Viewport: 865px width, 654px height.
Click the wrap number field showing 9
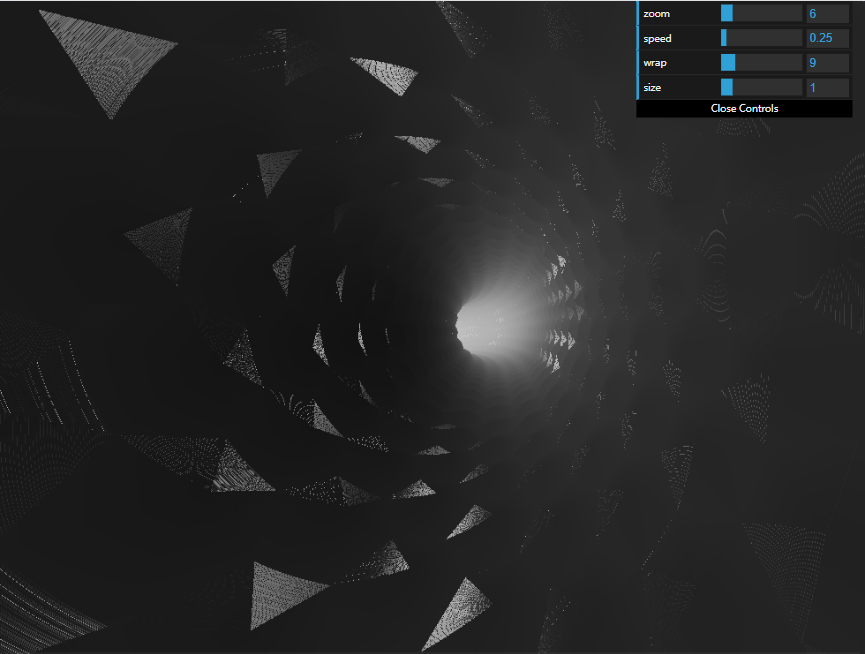click(x=827, y=63)
